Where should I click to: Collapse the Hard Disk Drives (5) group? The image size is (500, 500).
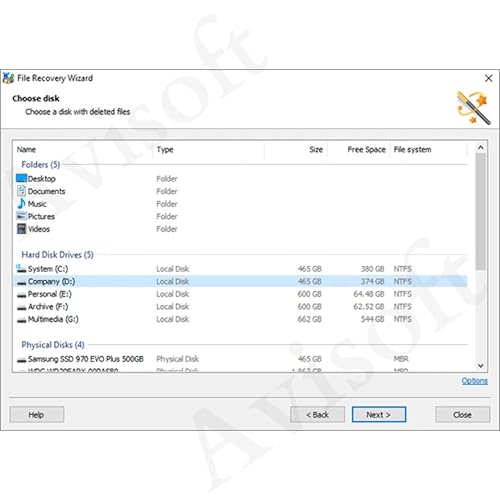pyautogui.click(x=57, y=255)
